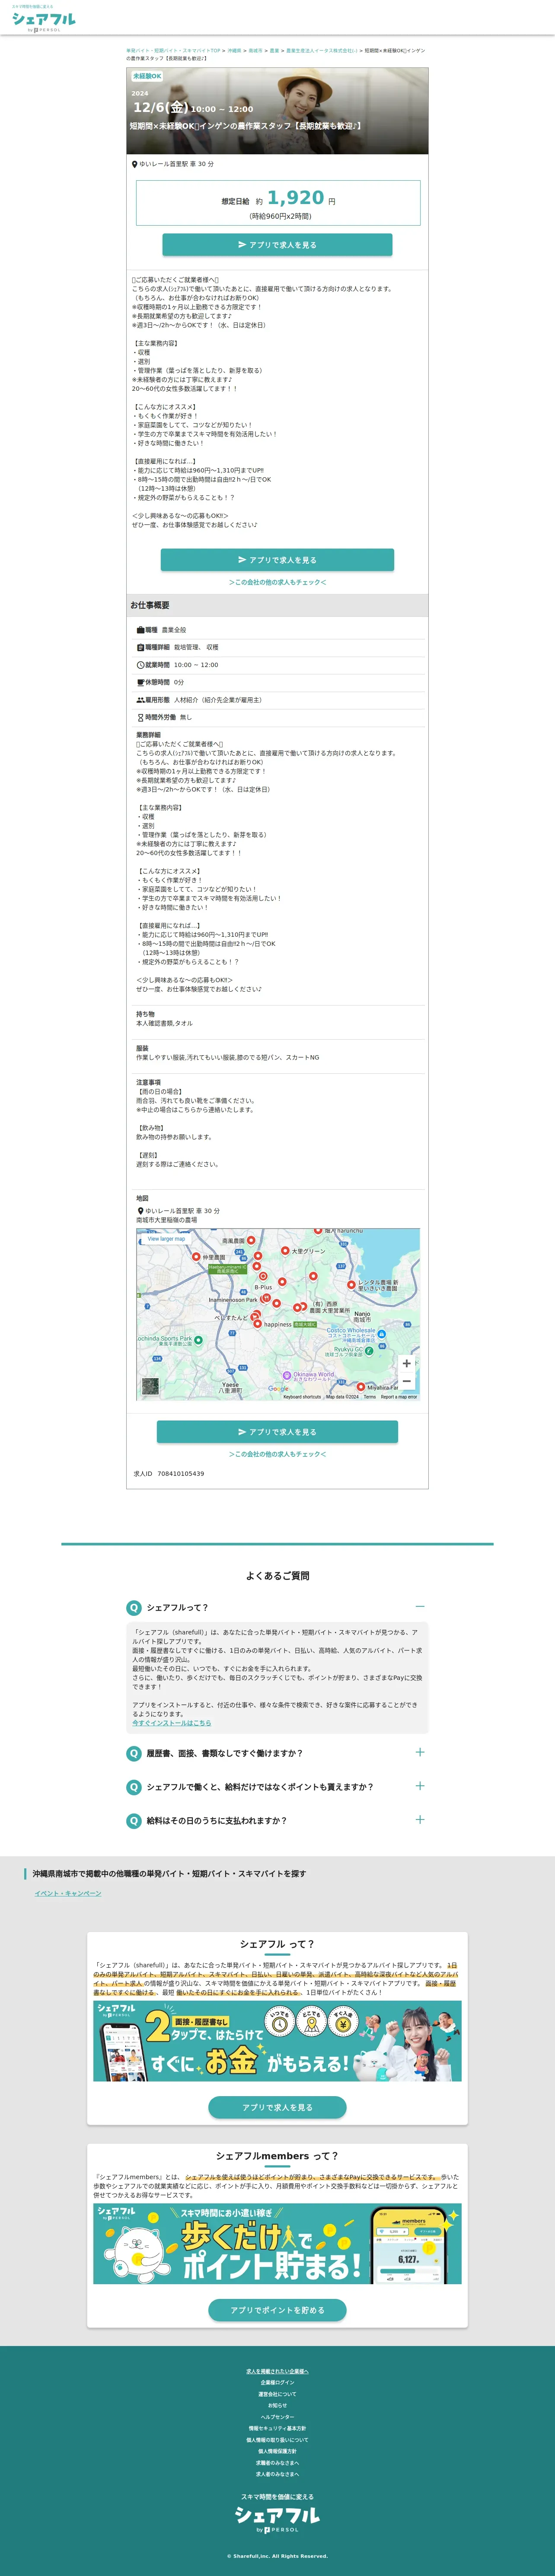Viewport: 555px width, 2576px height.
Task: Open Keyboard shortcuts on the map
Action: (302, 1397)
